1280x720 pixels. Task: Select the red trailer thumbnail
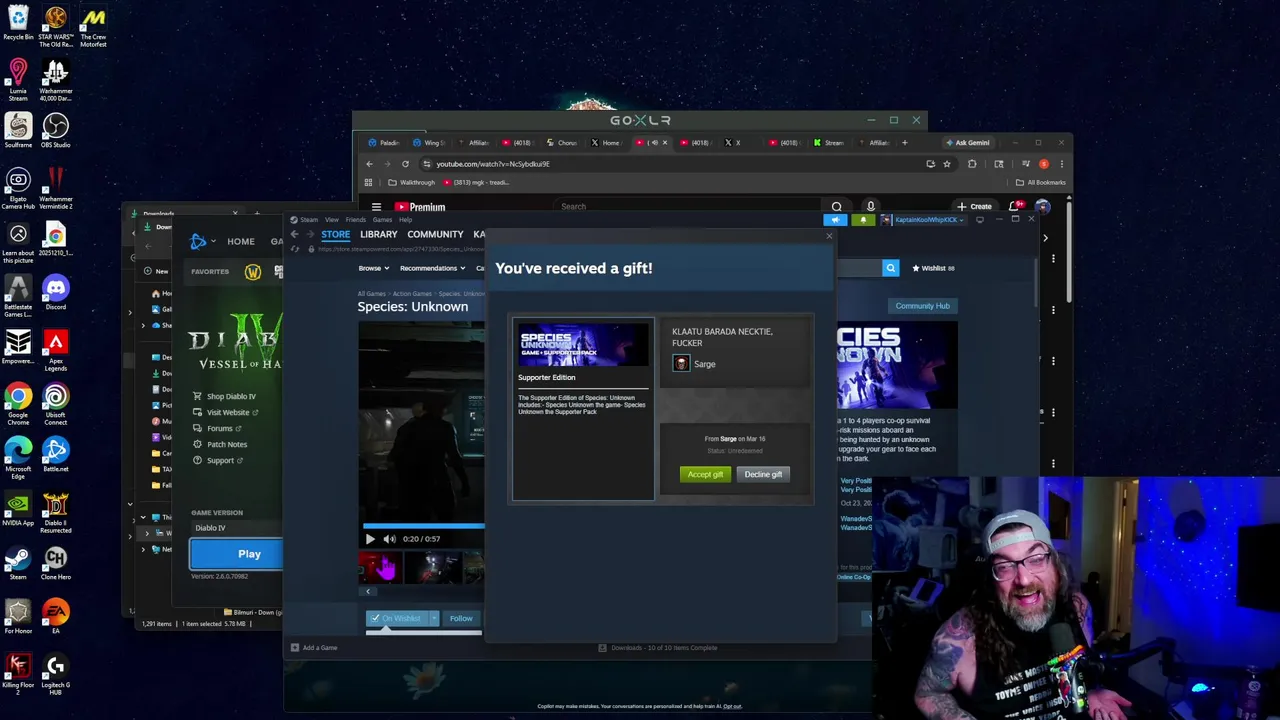[x=379, y=568]
